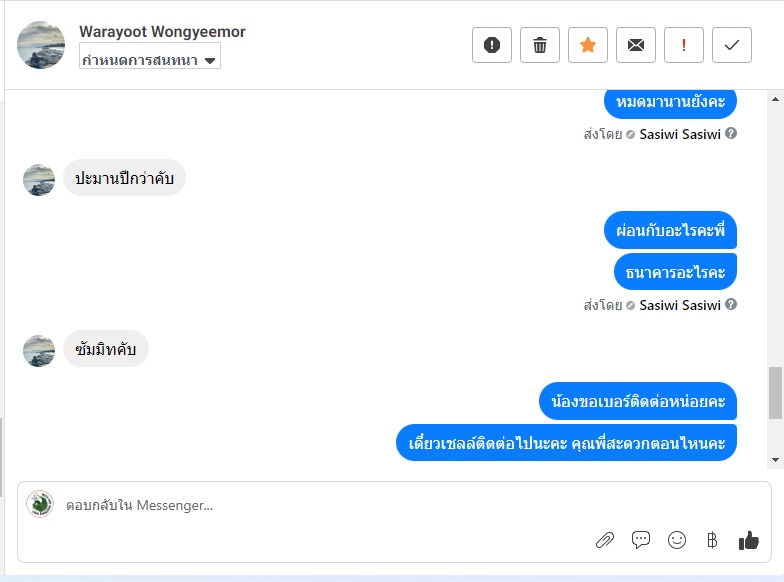Click scrollbar down arrow in chat
This screenshot has width=784, height=582.
click(775, 460)
